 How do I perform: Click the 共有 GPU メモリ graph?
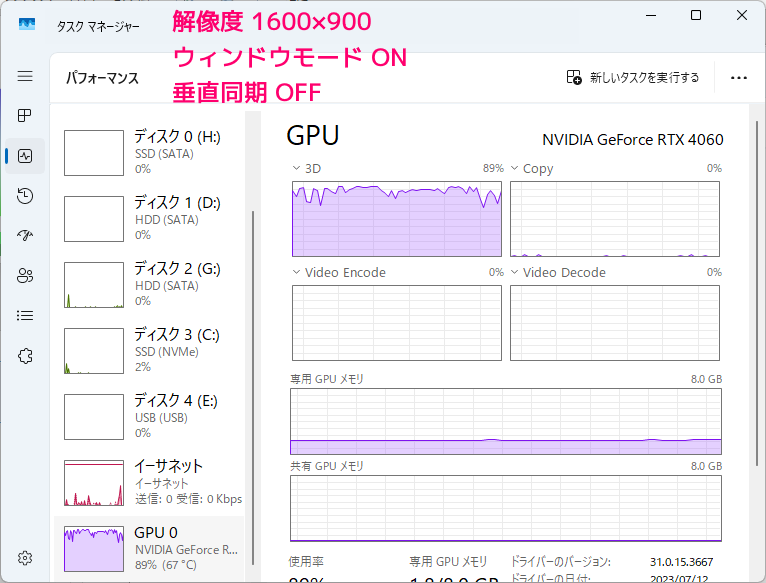pyautogui.click(x=506, y=509)
